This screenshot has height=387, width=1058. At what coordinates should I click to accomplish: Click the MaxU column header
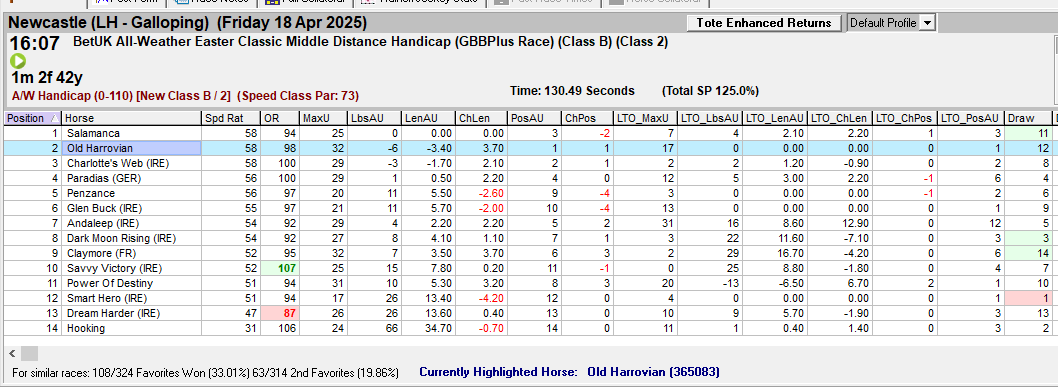323,118
